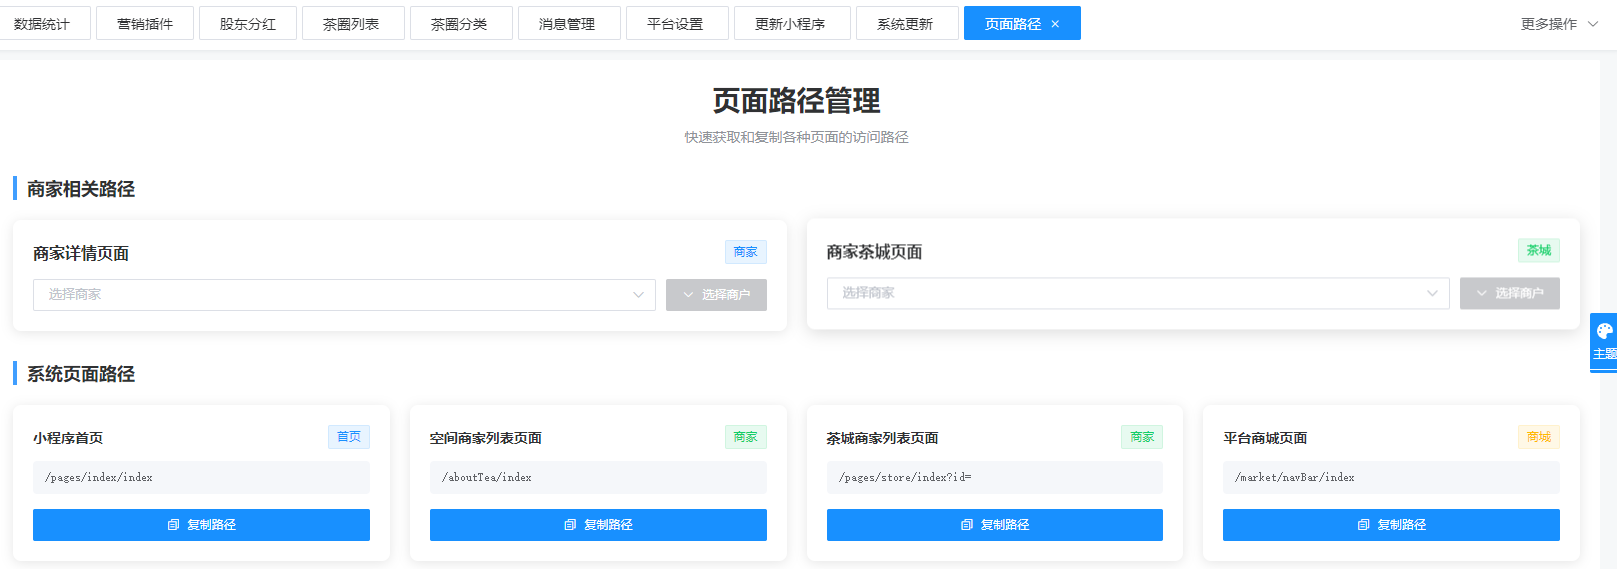Select the 茶圈列表 tab
The image size is (1617, 569).
(351, 24)
